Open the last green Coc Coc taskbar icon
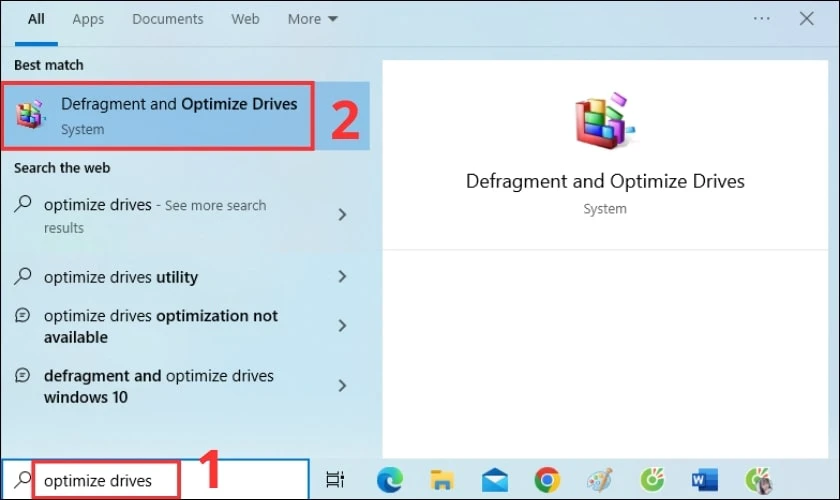 (x=758, y=480)
